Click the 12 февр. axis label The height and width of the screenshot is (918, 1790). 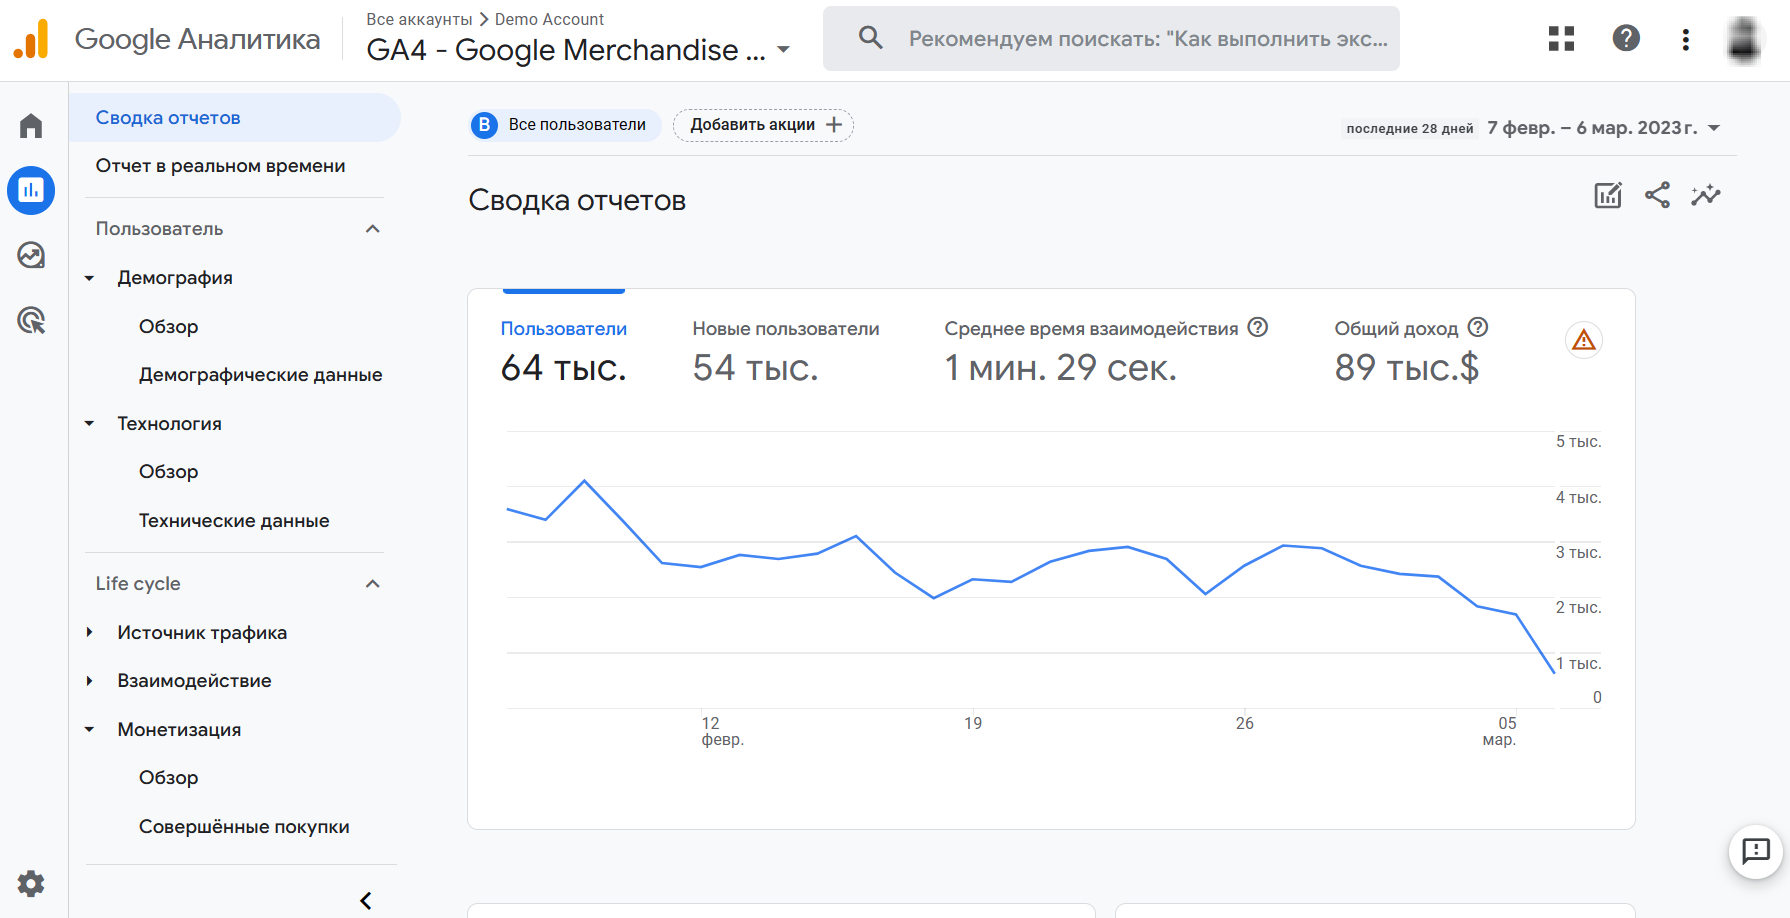(722, 731)
